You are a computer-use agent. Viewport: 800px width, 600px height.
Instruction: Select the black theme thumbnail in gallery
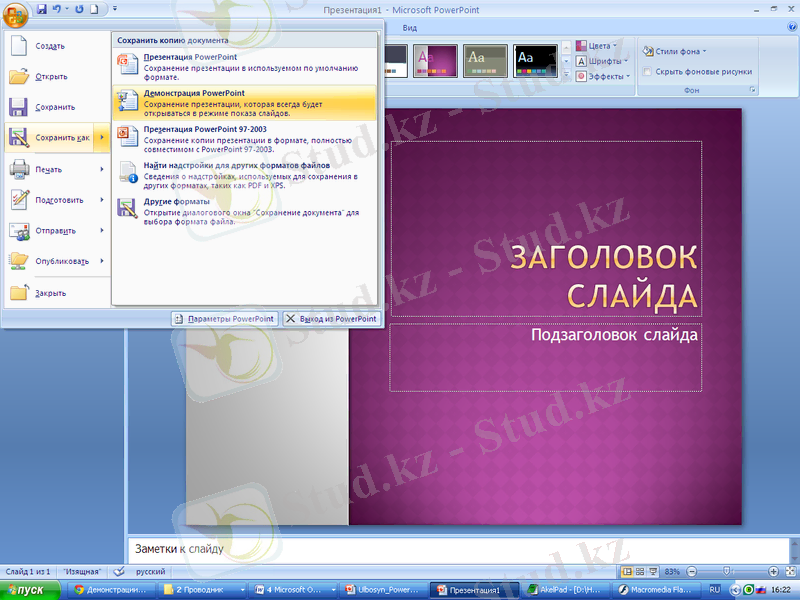pyautogui.click(x=536, y=61)
